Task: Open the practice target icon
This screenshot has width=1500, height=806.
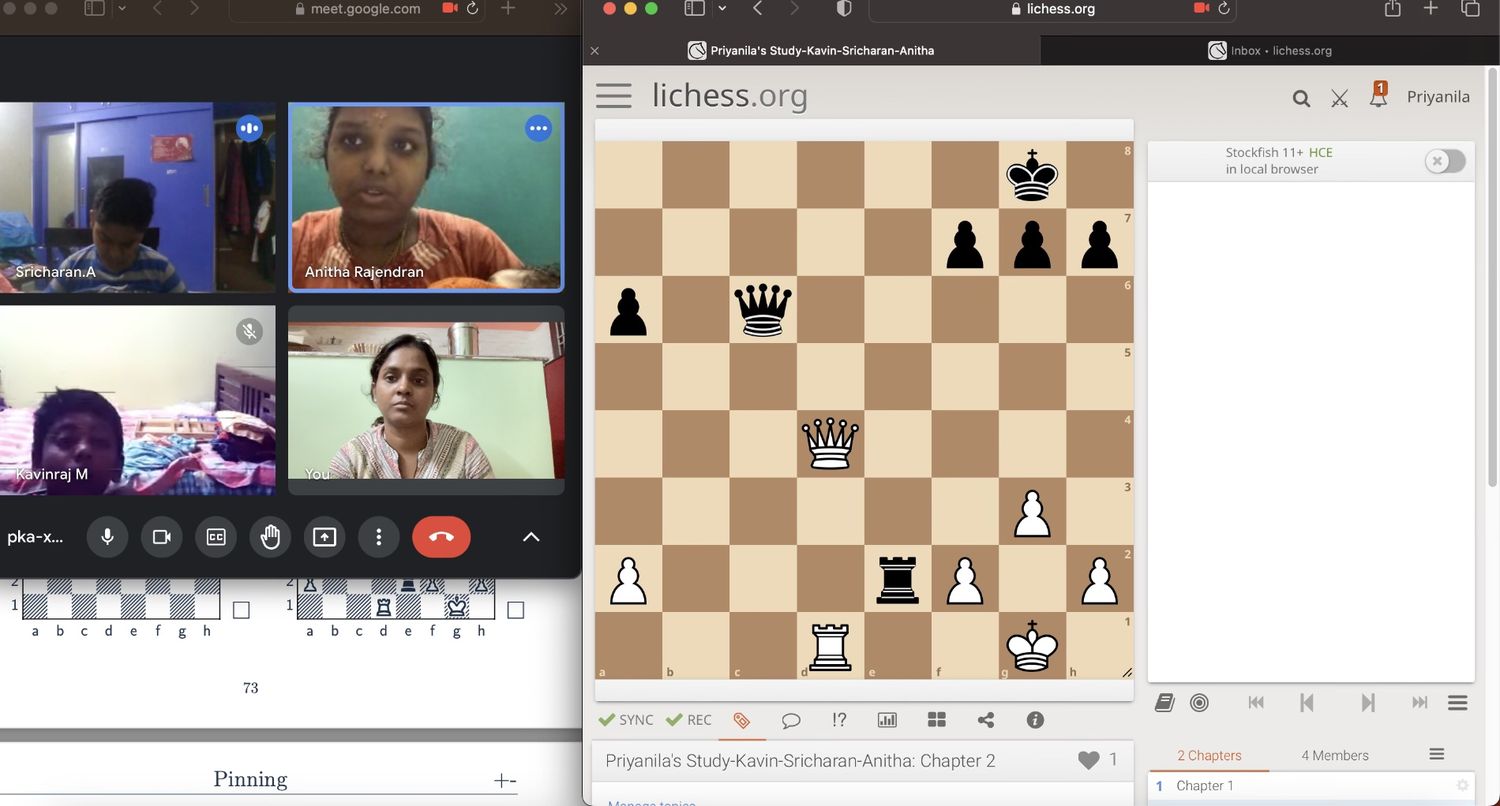Action: pos(1199,703)
